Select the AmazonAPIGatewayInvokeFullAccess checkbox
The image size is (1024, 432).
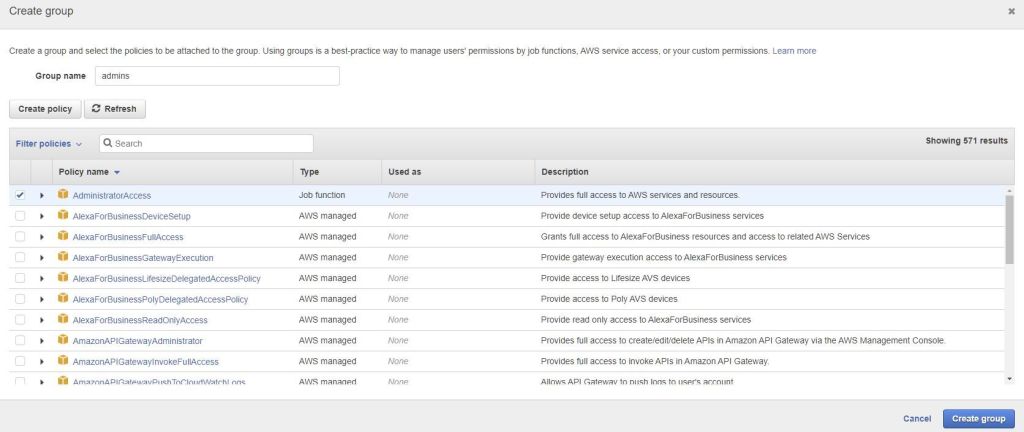(20, 362)
